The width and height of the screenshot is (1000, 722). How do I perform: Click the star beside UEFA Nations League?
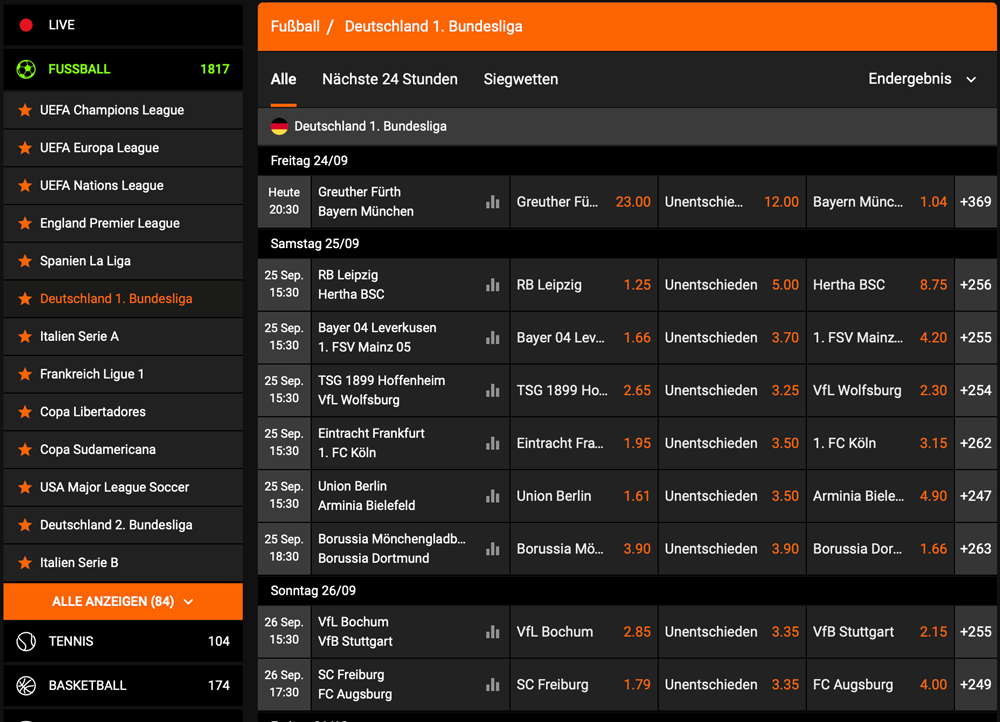25,186
